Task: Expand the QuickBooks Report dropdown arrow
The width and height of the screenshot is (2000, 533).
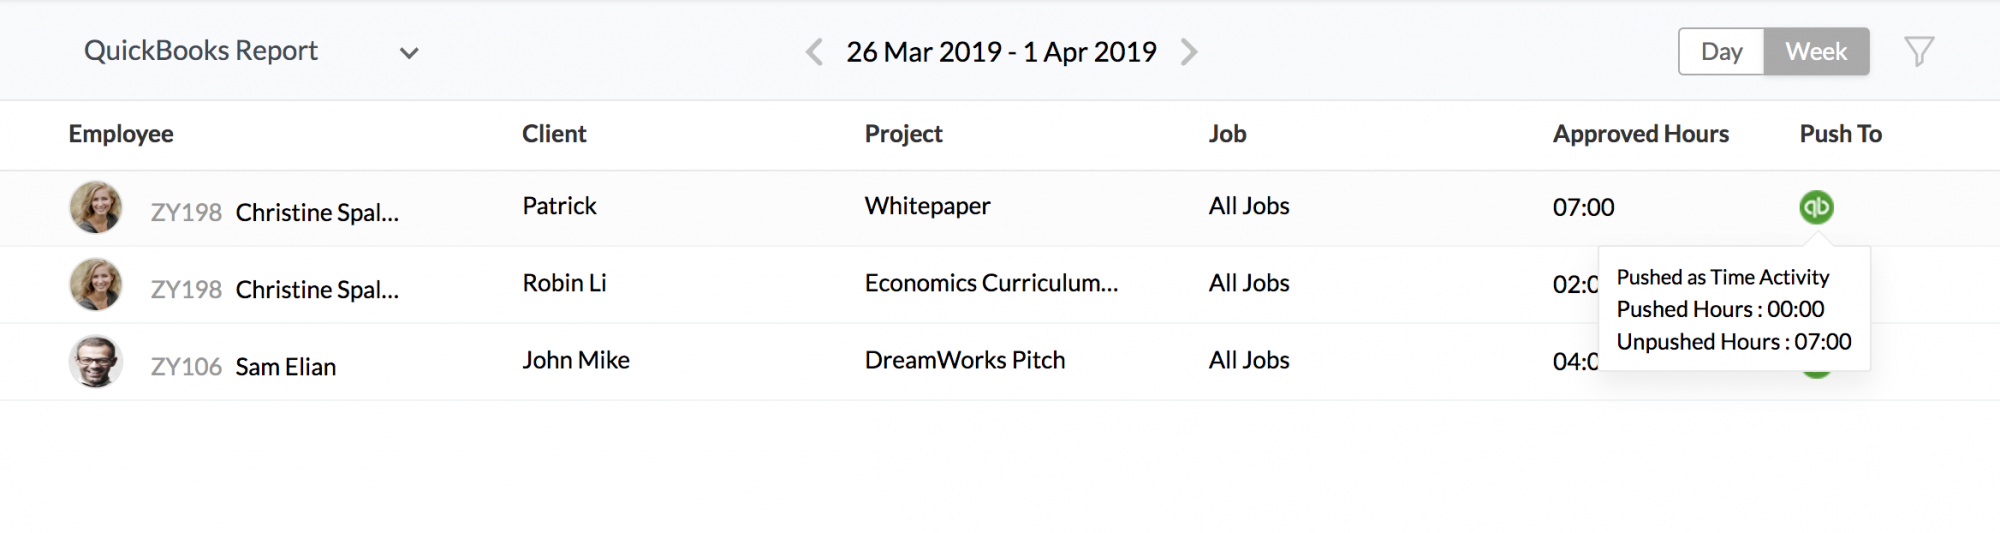Action: pyautogui.click(x=409, y=53)
